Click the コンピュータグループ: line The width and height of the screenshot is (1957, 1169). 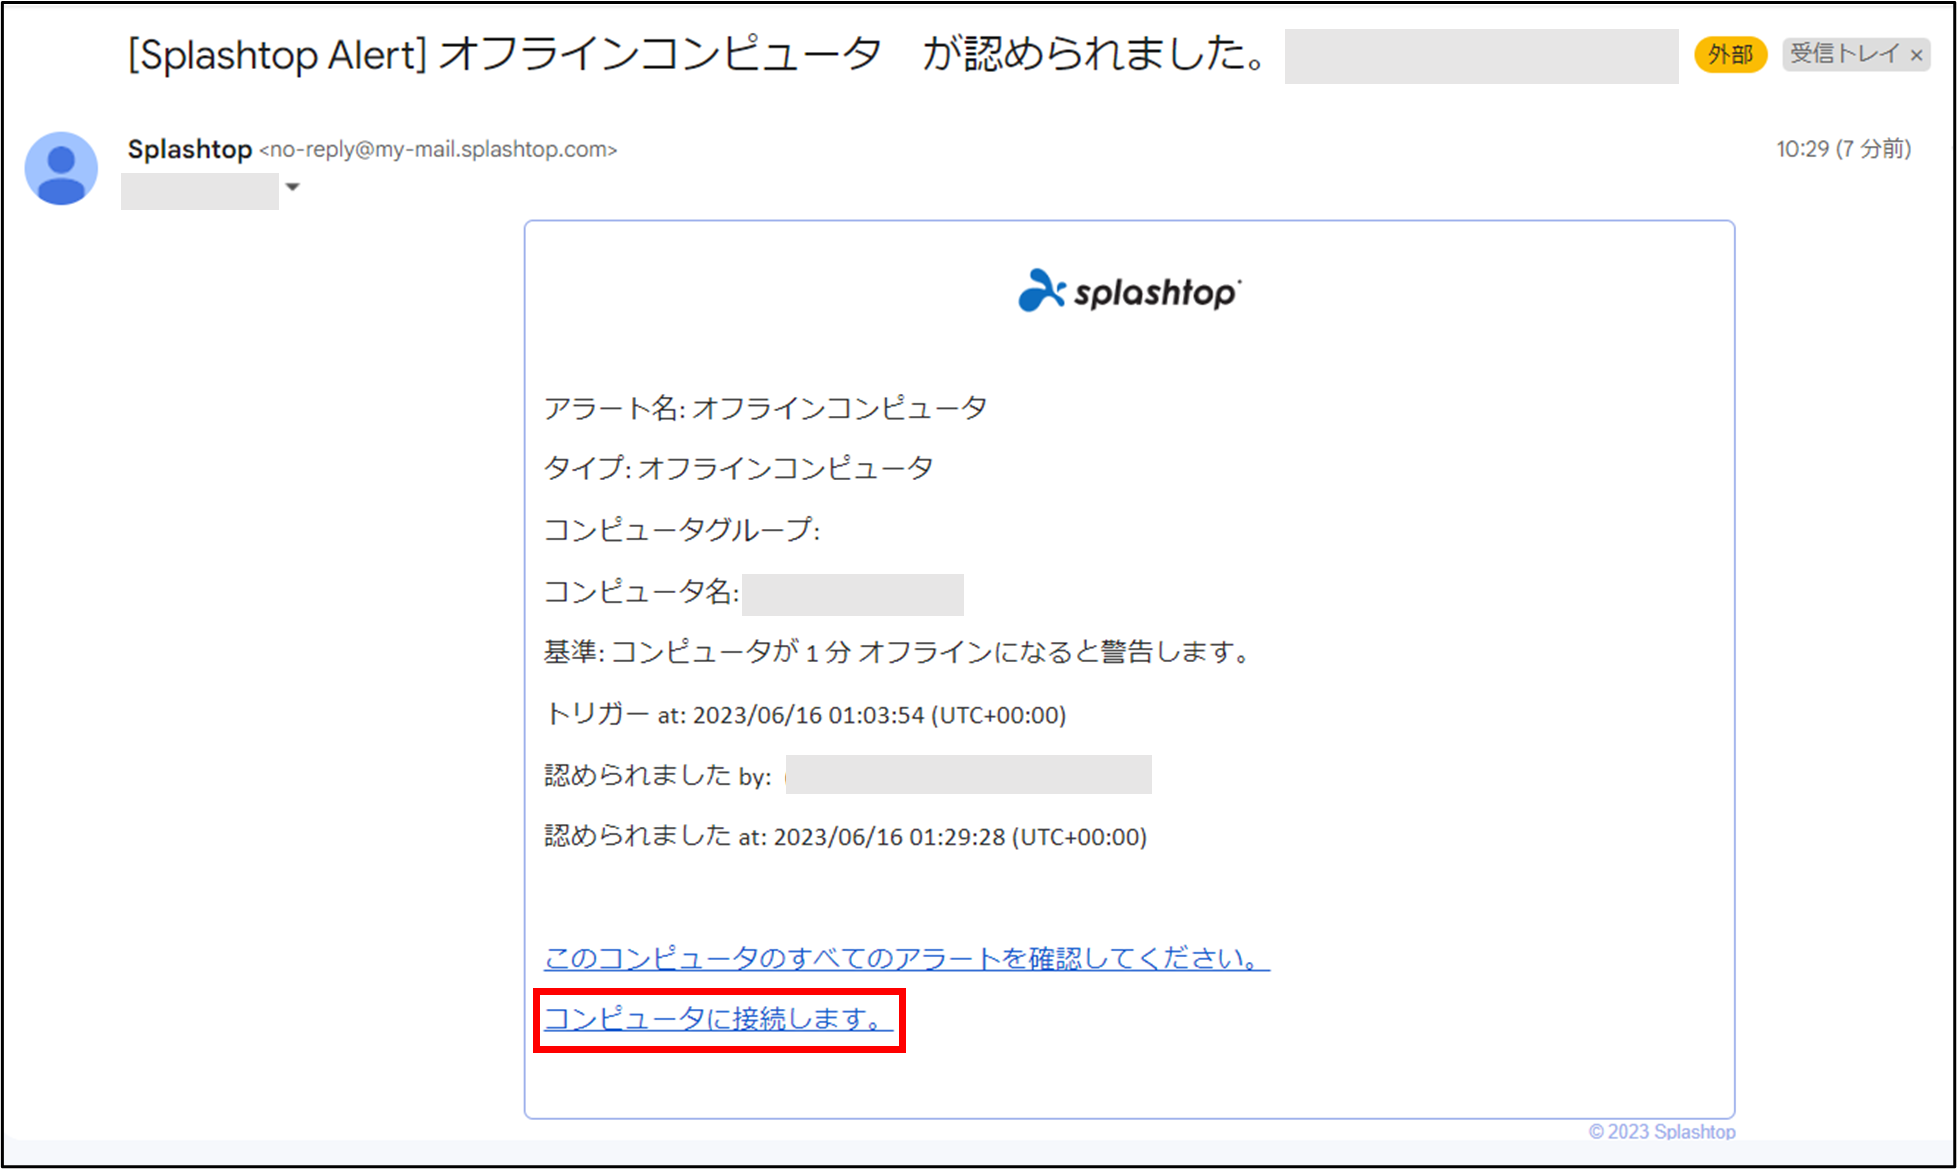click(681, 530)
